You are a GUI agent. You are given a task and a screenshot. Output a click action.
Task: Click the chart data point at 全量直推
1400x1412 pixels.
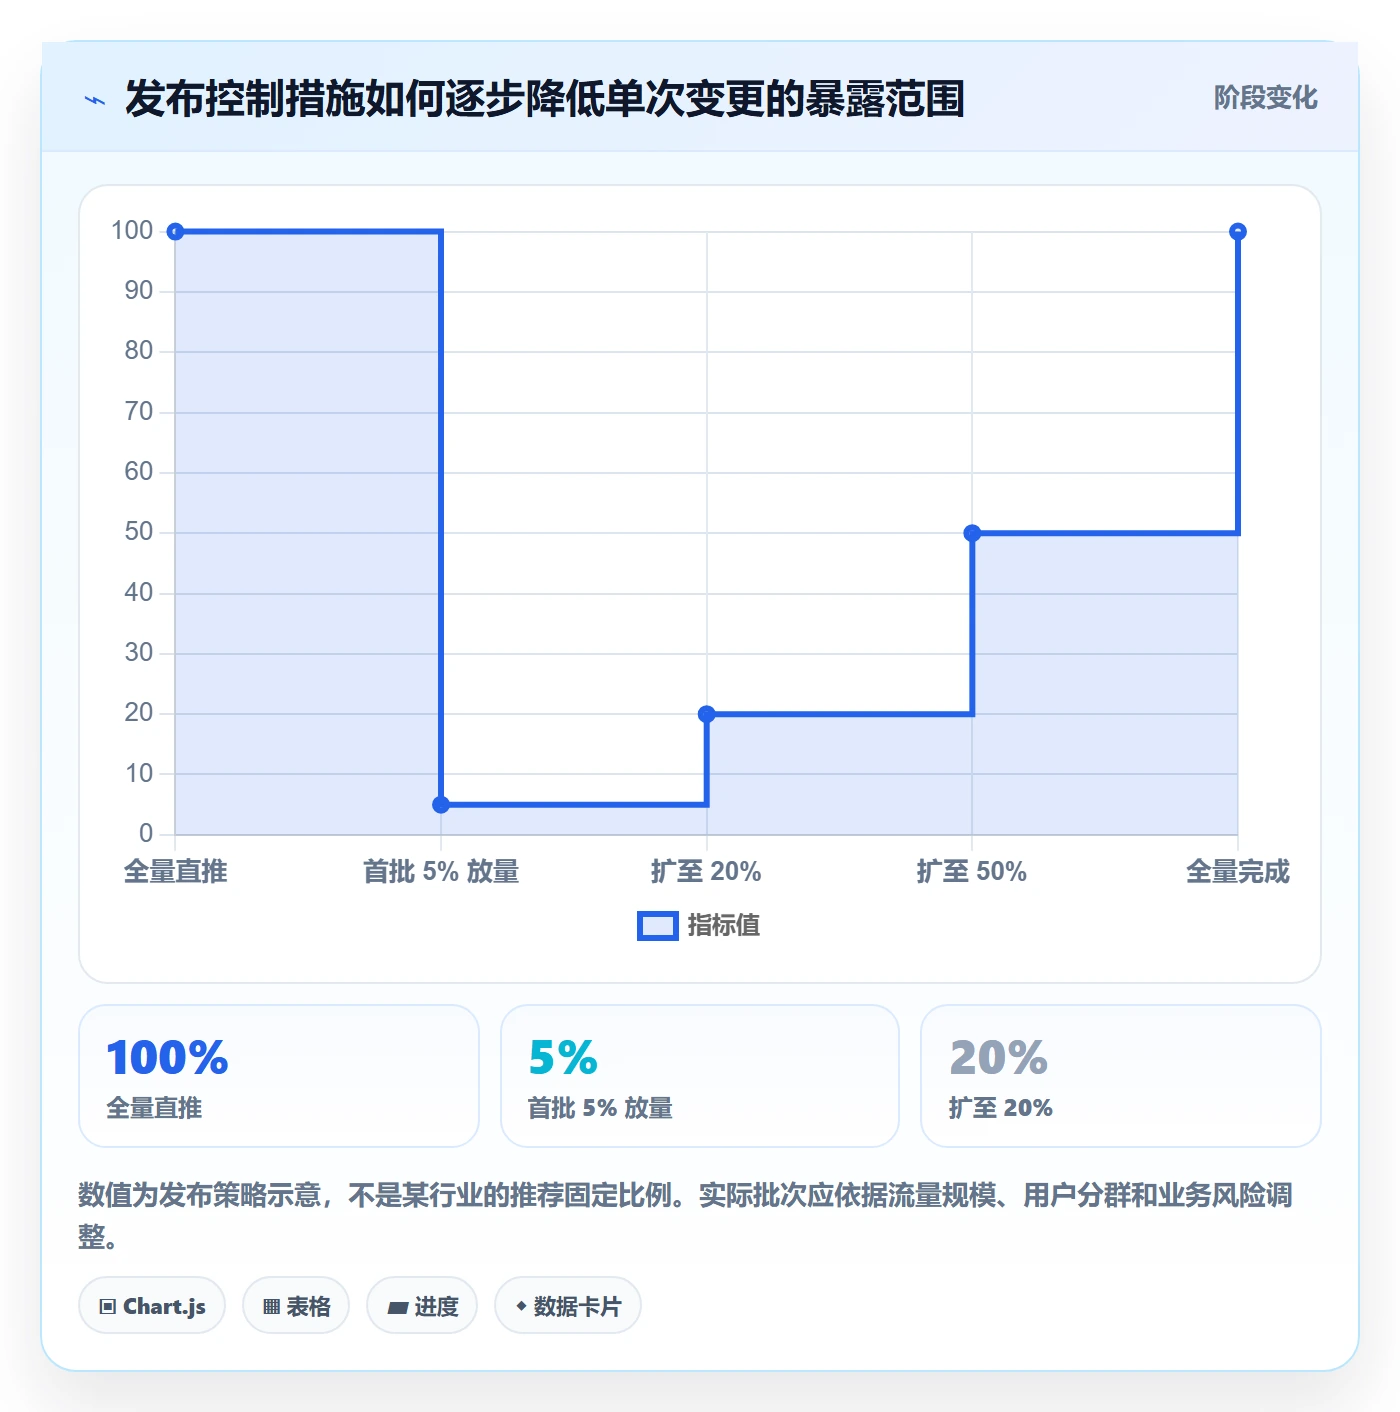point(175,232)
